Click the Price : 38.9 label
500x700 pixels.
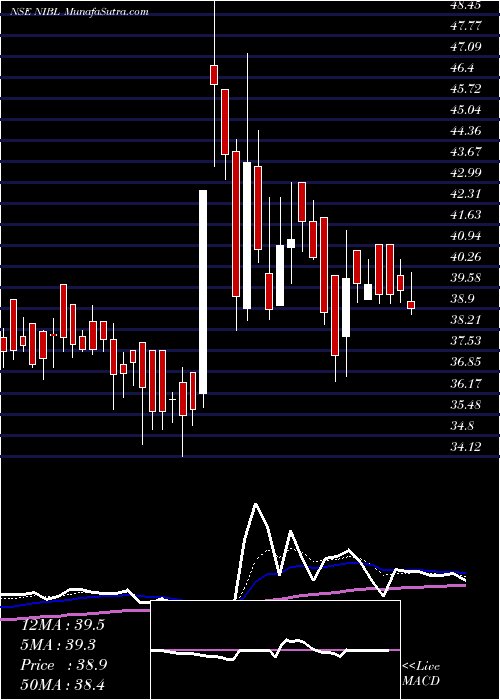click(x=63, y=665)
